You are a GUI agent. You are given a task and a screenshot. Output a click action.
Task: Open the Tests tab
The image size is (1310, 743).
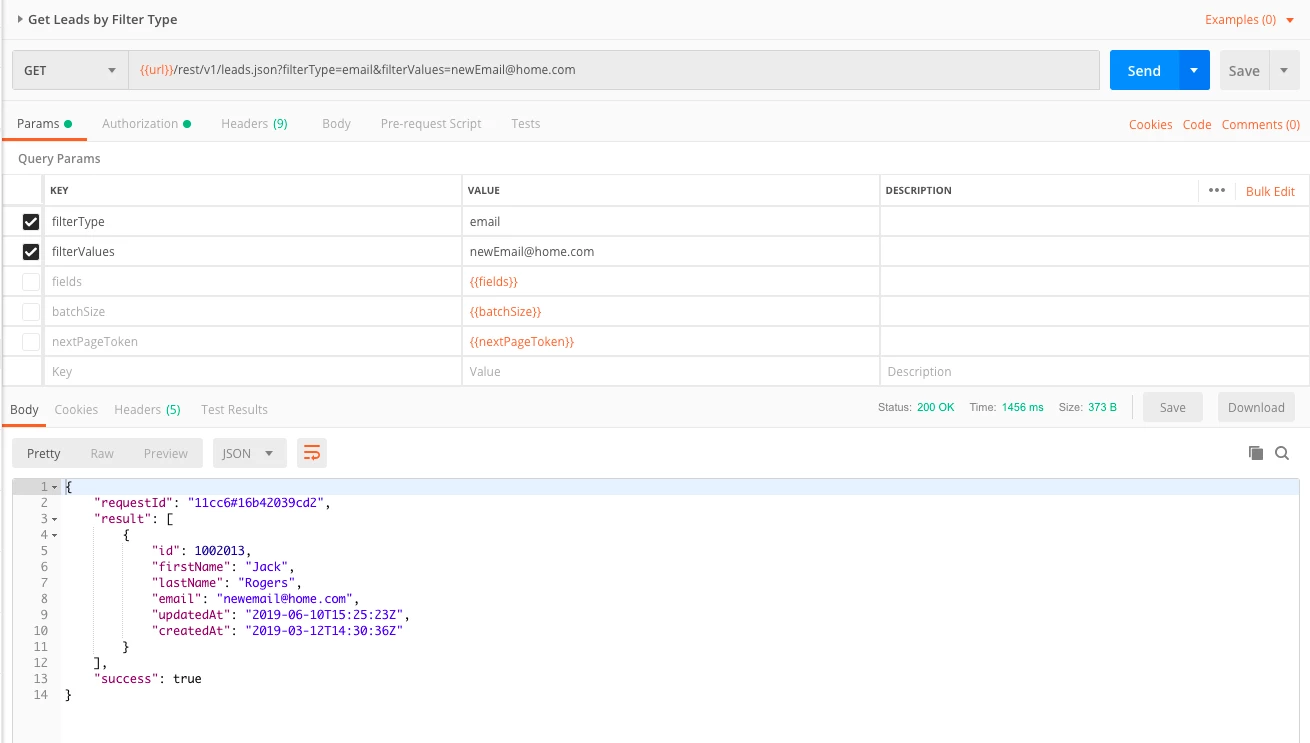pos(525,124)
